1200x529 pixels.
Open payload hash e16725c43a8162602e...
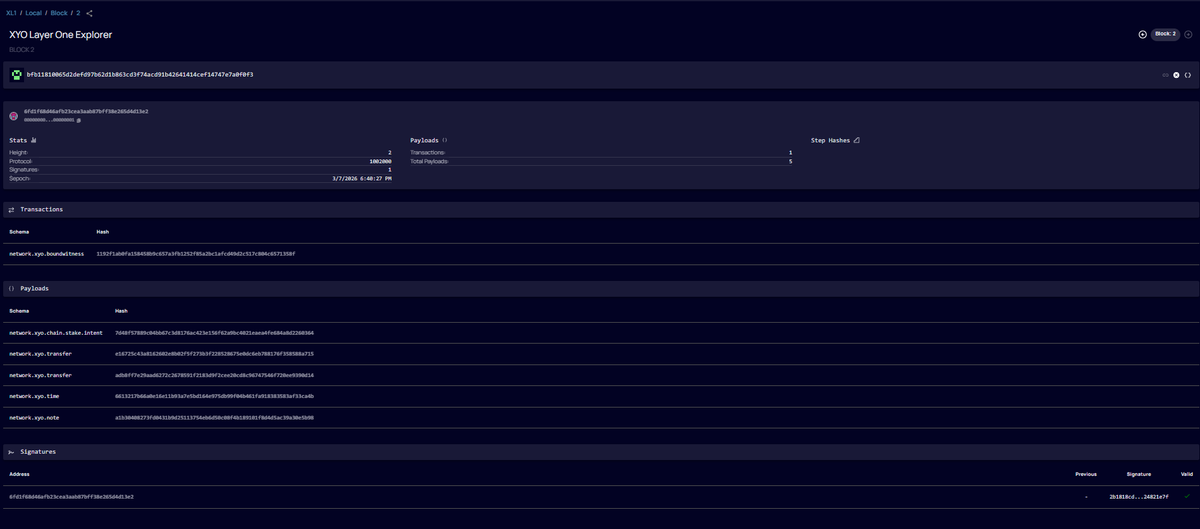click(214, 354)
